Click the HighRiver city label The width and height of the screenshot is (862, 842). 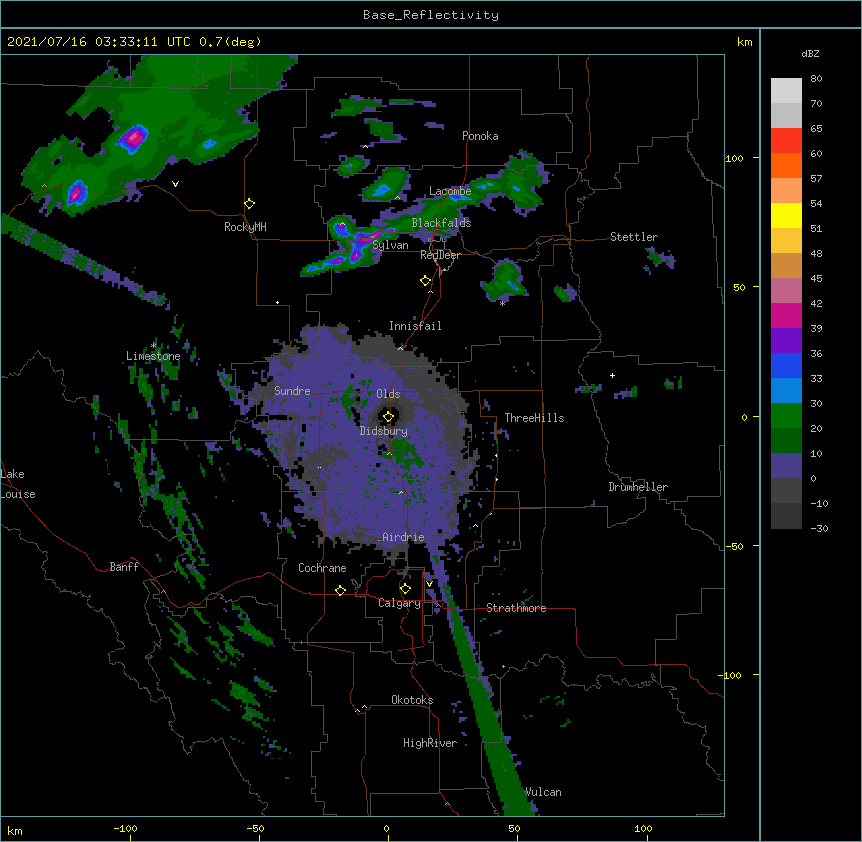pyautogui.click(x=429, y=743)
